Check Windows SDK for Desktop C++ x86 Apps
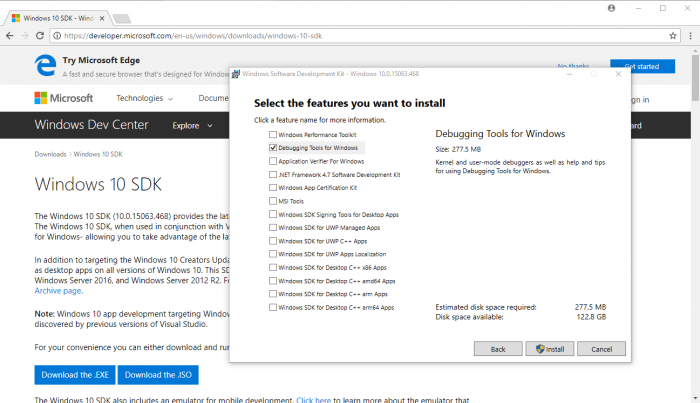Viewport: 700px width, 403px height. 273,267
